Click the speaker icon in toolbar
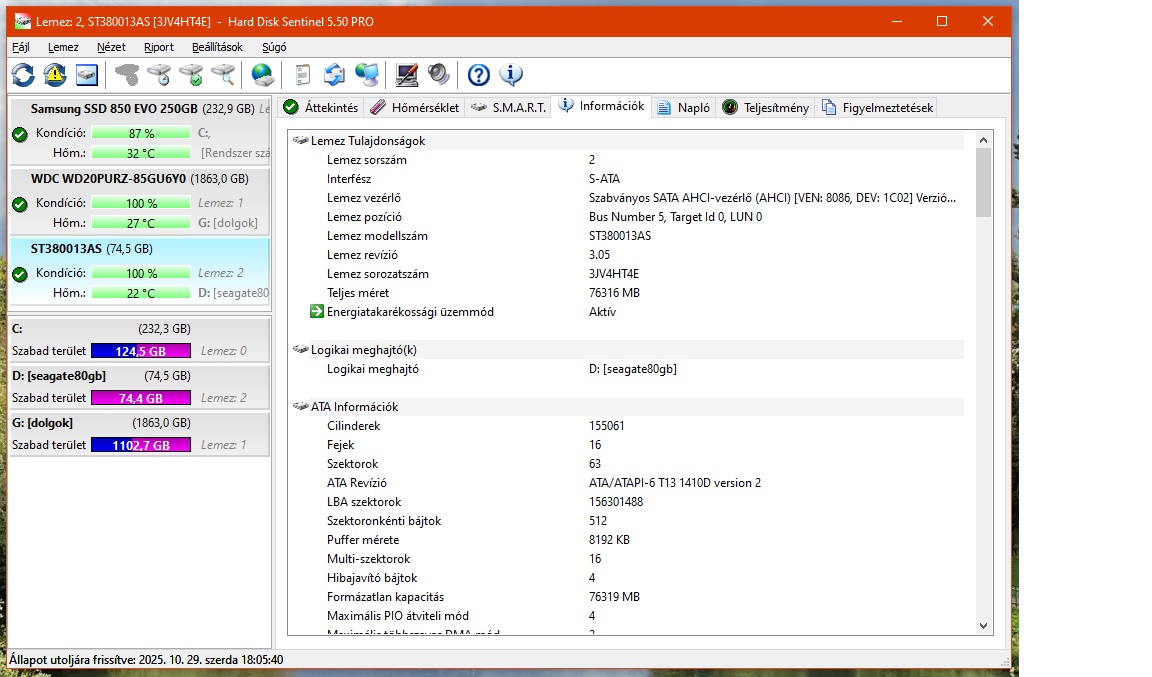 438,75
